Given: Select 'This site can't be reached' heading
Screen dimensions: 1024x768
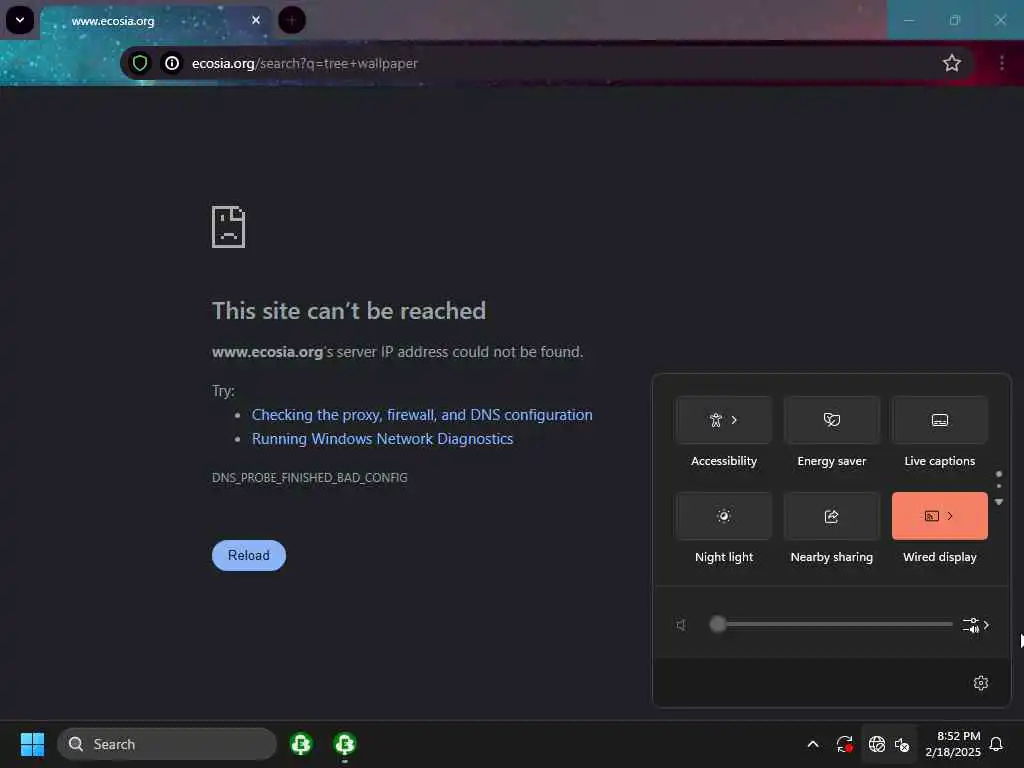Looking at the screenshot, I should (x=349, y=311).
